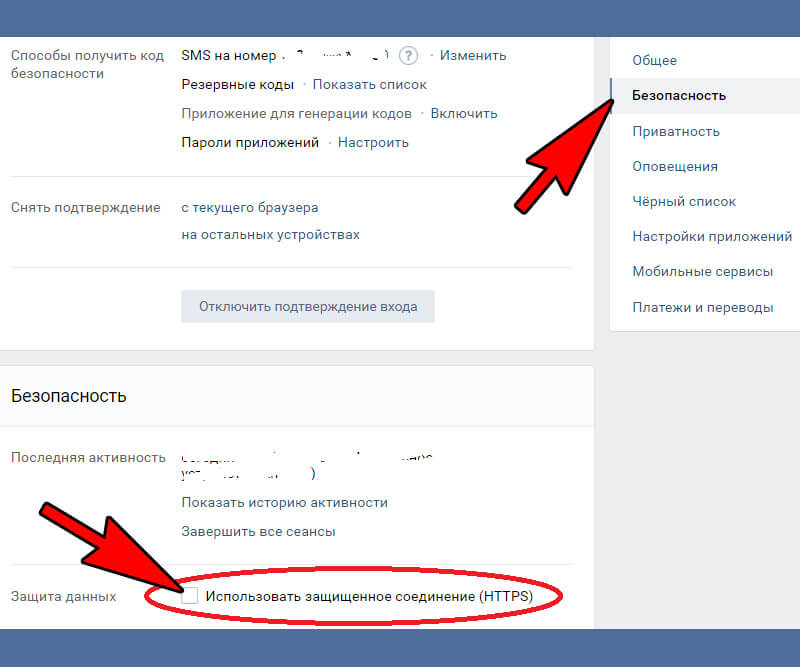The height and width of the screenshot is (667, 800).
Task: Click Настроить for app passwords
Action: pos(373,142)
